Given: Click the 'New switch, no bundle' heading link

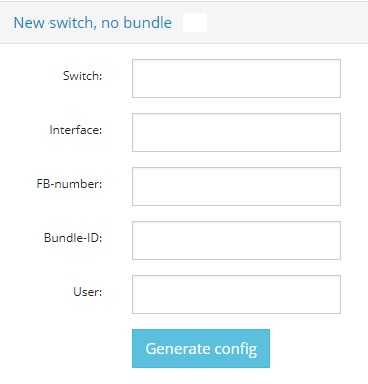Looking at the screenshot, I should [93, 23].
